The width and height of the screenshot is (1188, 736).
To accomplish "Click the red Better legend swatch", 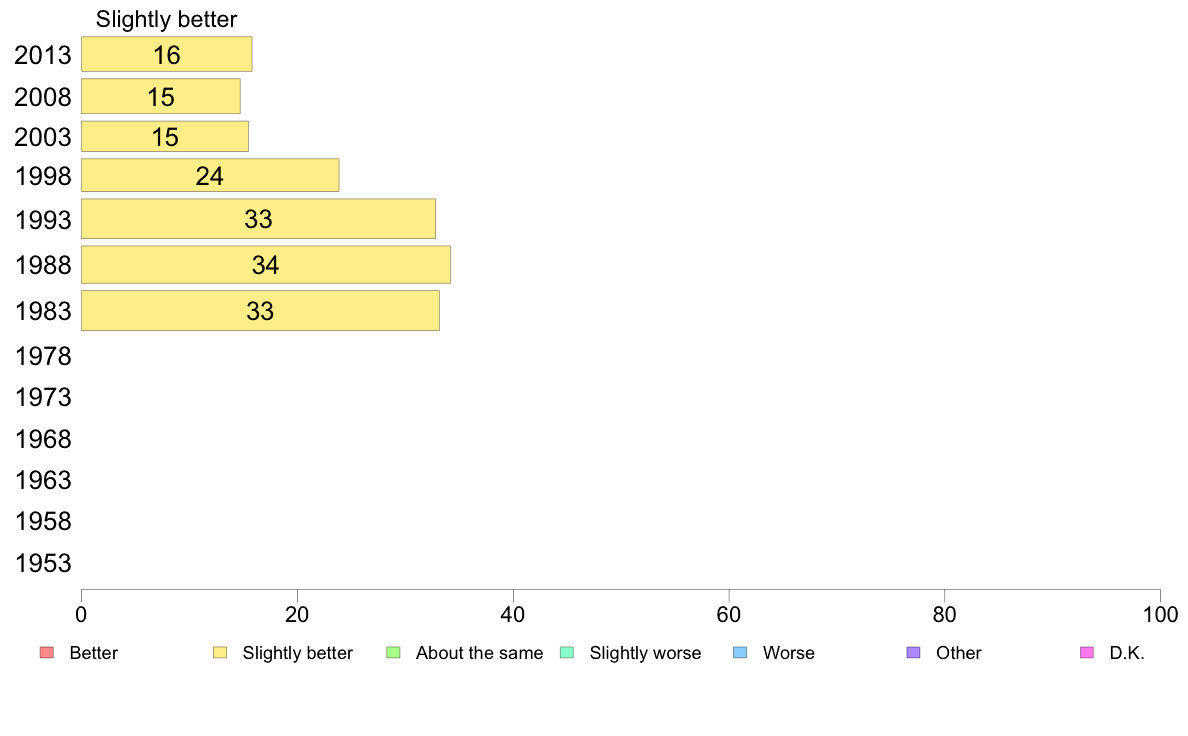I will [47, 653].
